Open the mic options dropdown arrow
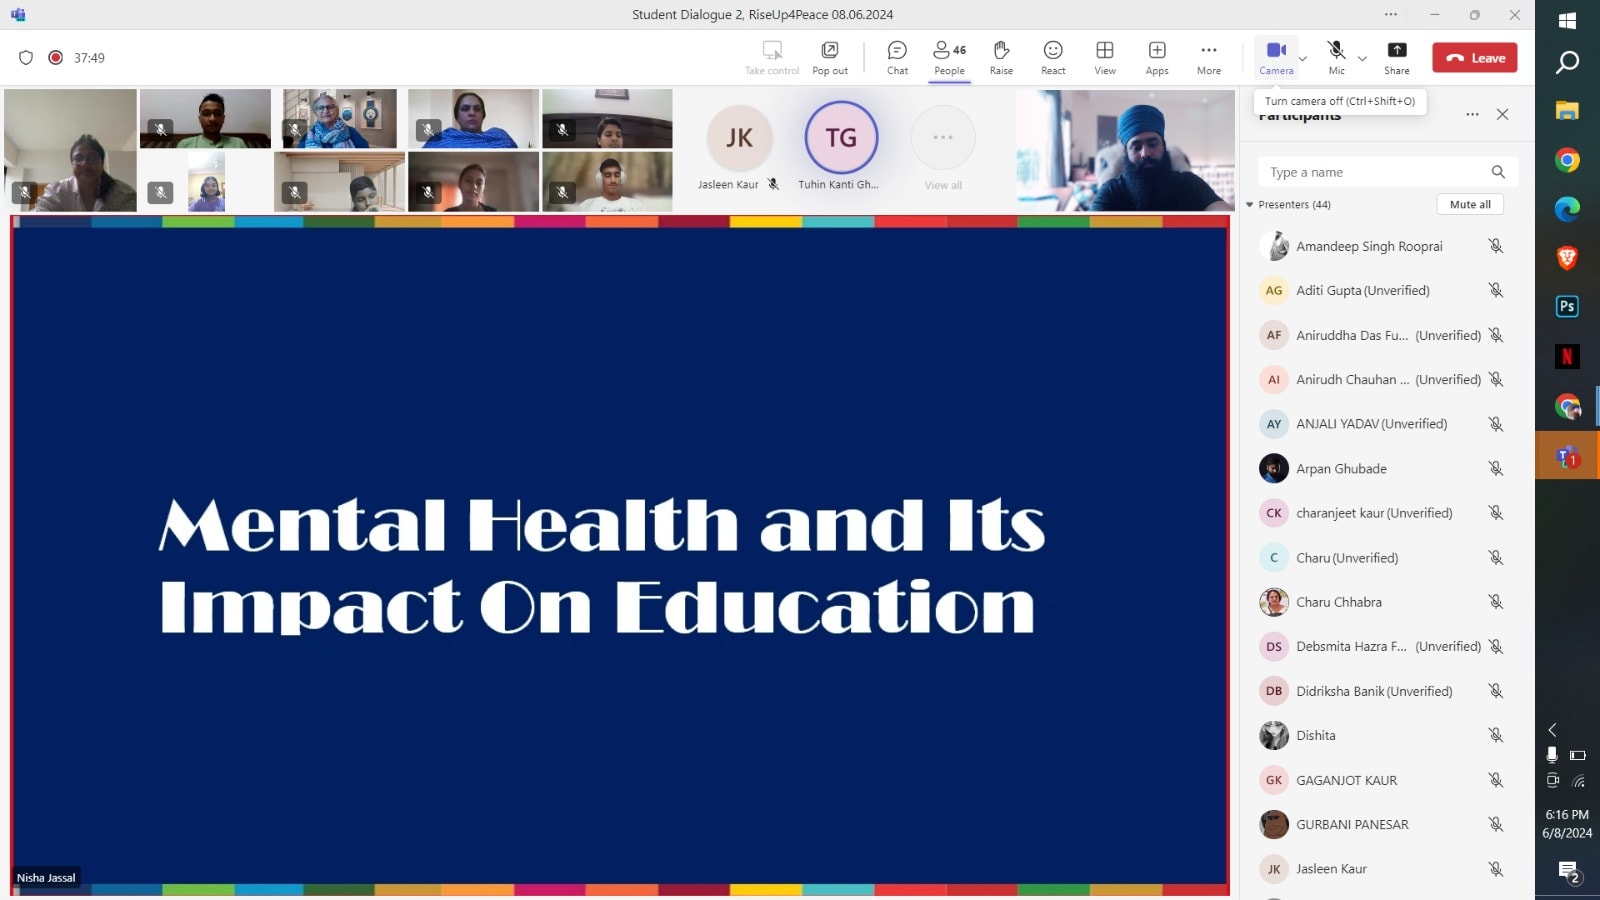Screen dimensions: 1600x900 coord(1362,59)
